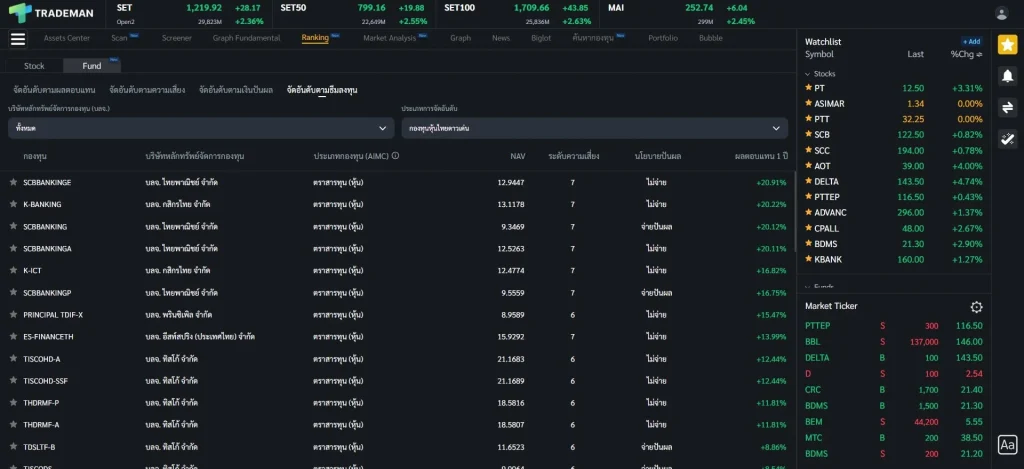Collapse the Stocks group in Watchlist
Screen dimensions: 1024x469
click(x=809, y=74)
